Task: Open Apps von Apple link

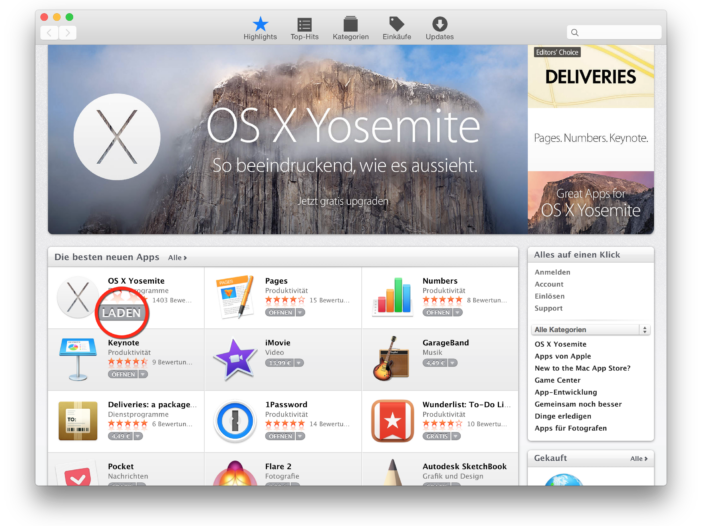Action: coord(562,356)
